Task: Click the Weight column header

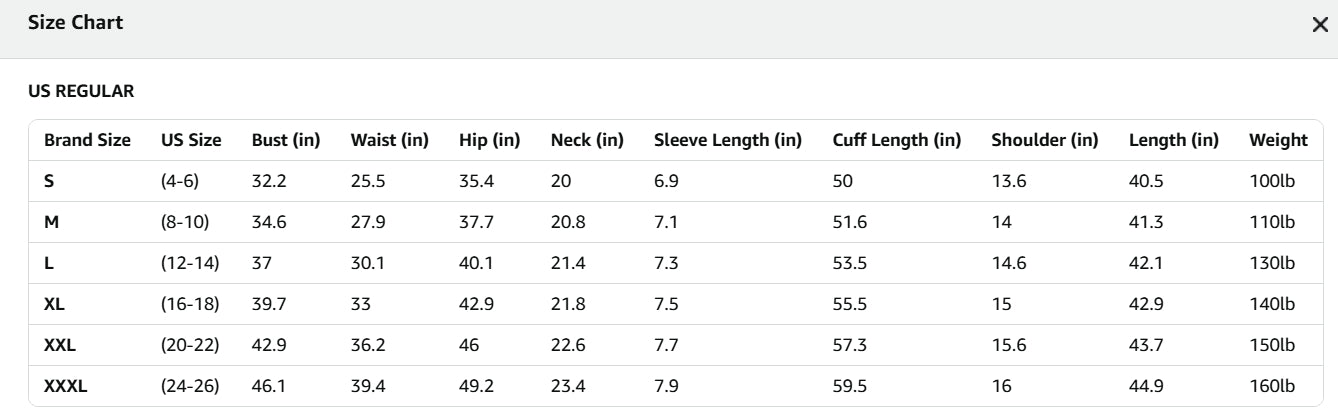Action: coord(1278,140)
